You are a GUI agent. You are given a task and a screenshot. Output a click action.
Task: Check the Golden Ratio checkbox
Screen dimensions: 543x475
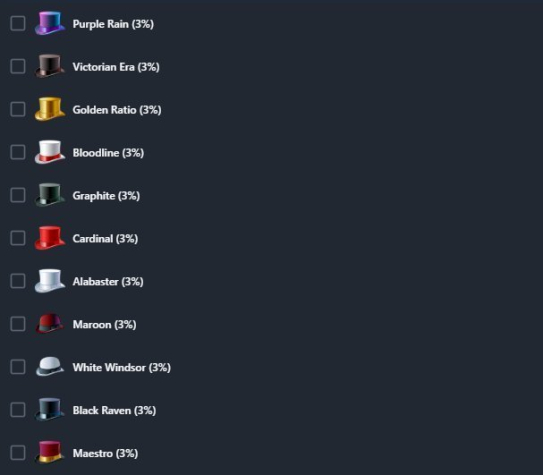coord(18,109)
